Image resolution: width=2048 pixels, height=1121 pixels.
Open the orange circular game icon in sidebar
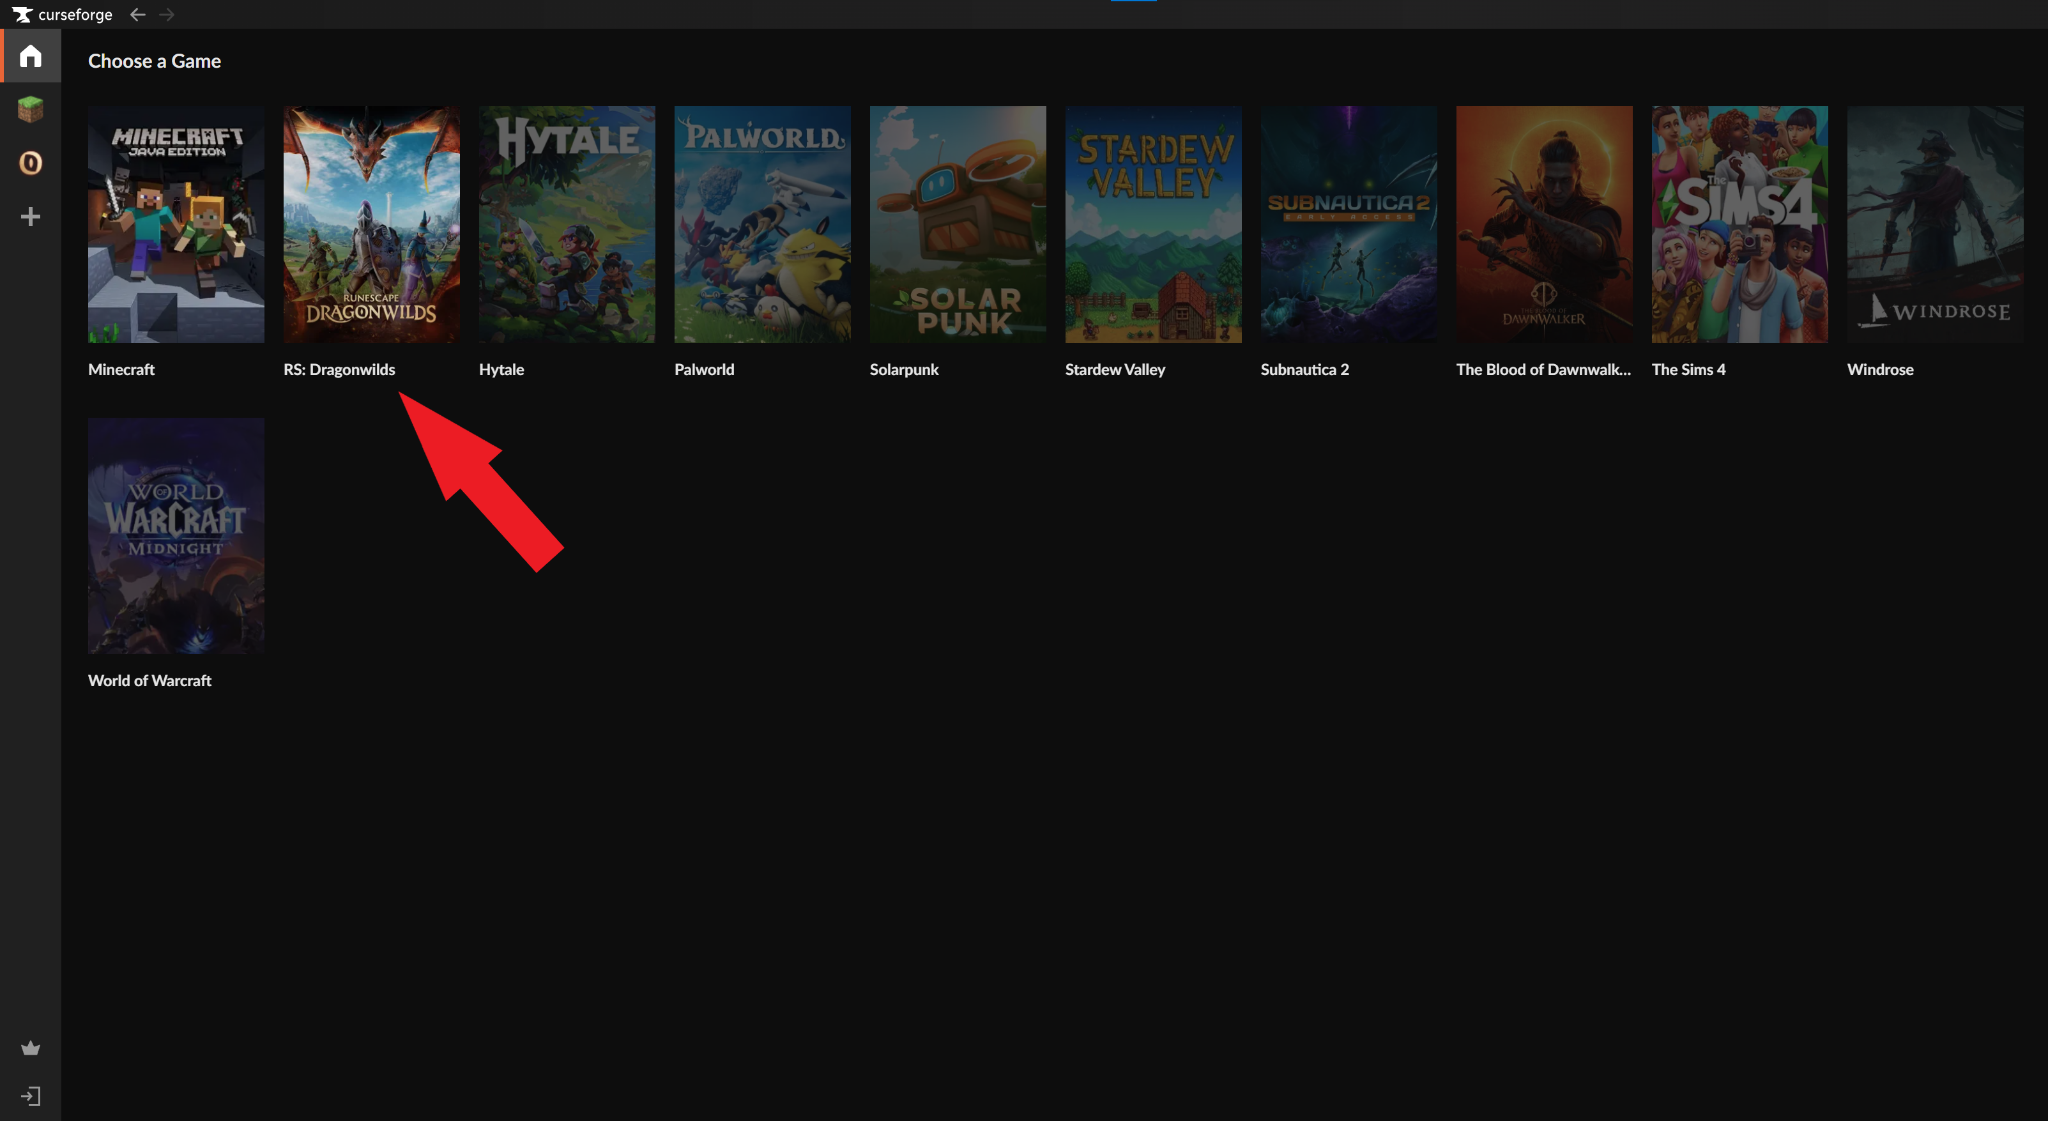point(31,163)
